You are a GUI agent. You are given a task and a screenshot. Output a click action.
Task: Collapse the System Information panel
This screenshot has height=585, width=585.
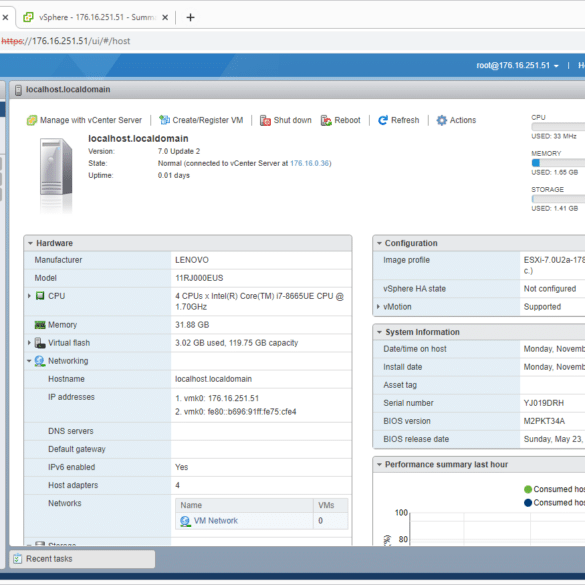pyautogui.click(x=379, y=332)
